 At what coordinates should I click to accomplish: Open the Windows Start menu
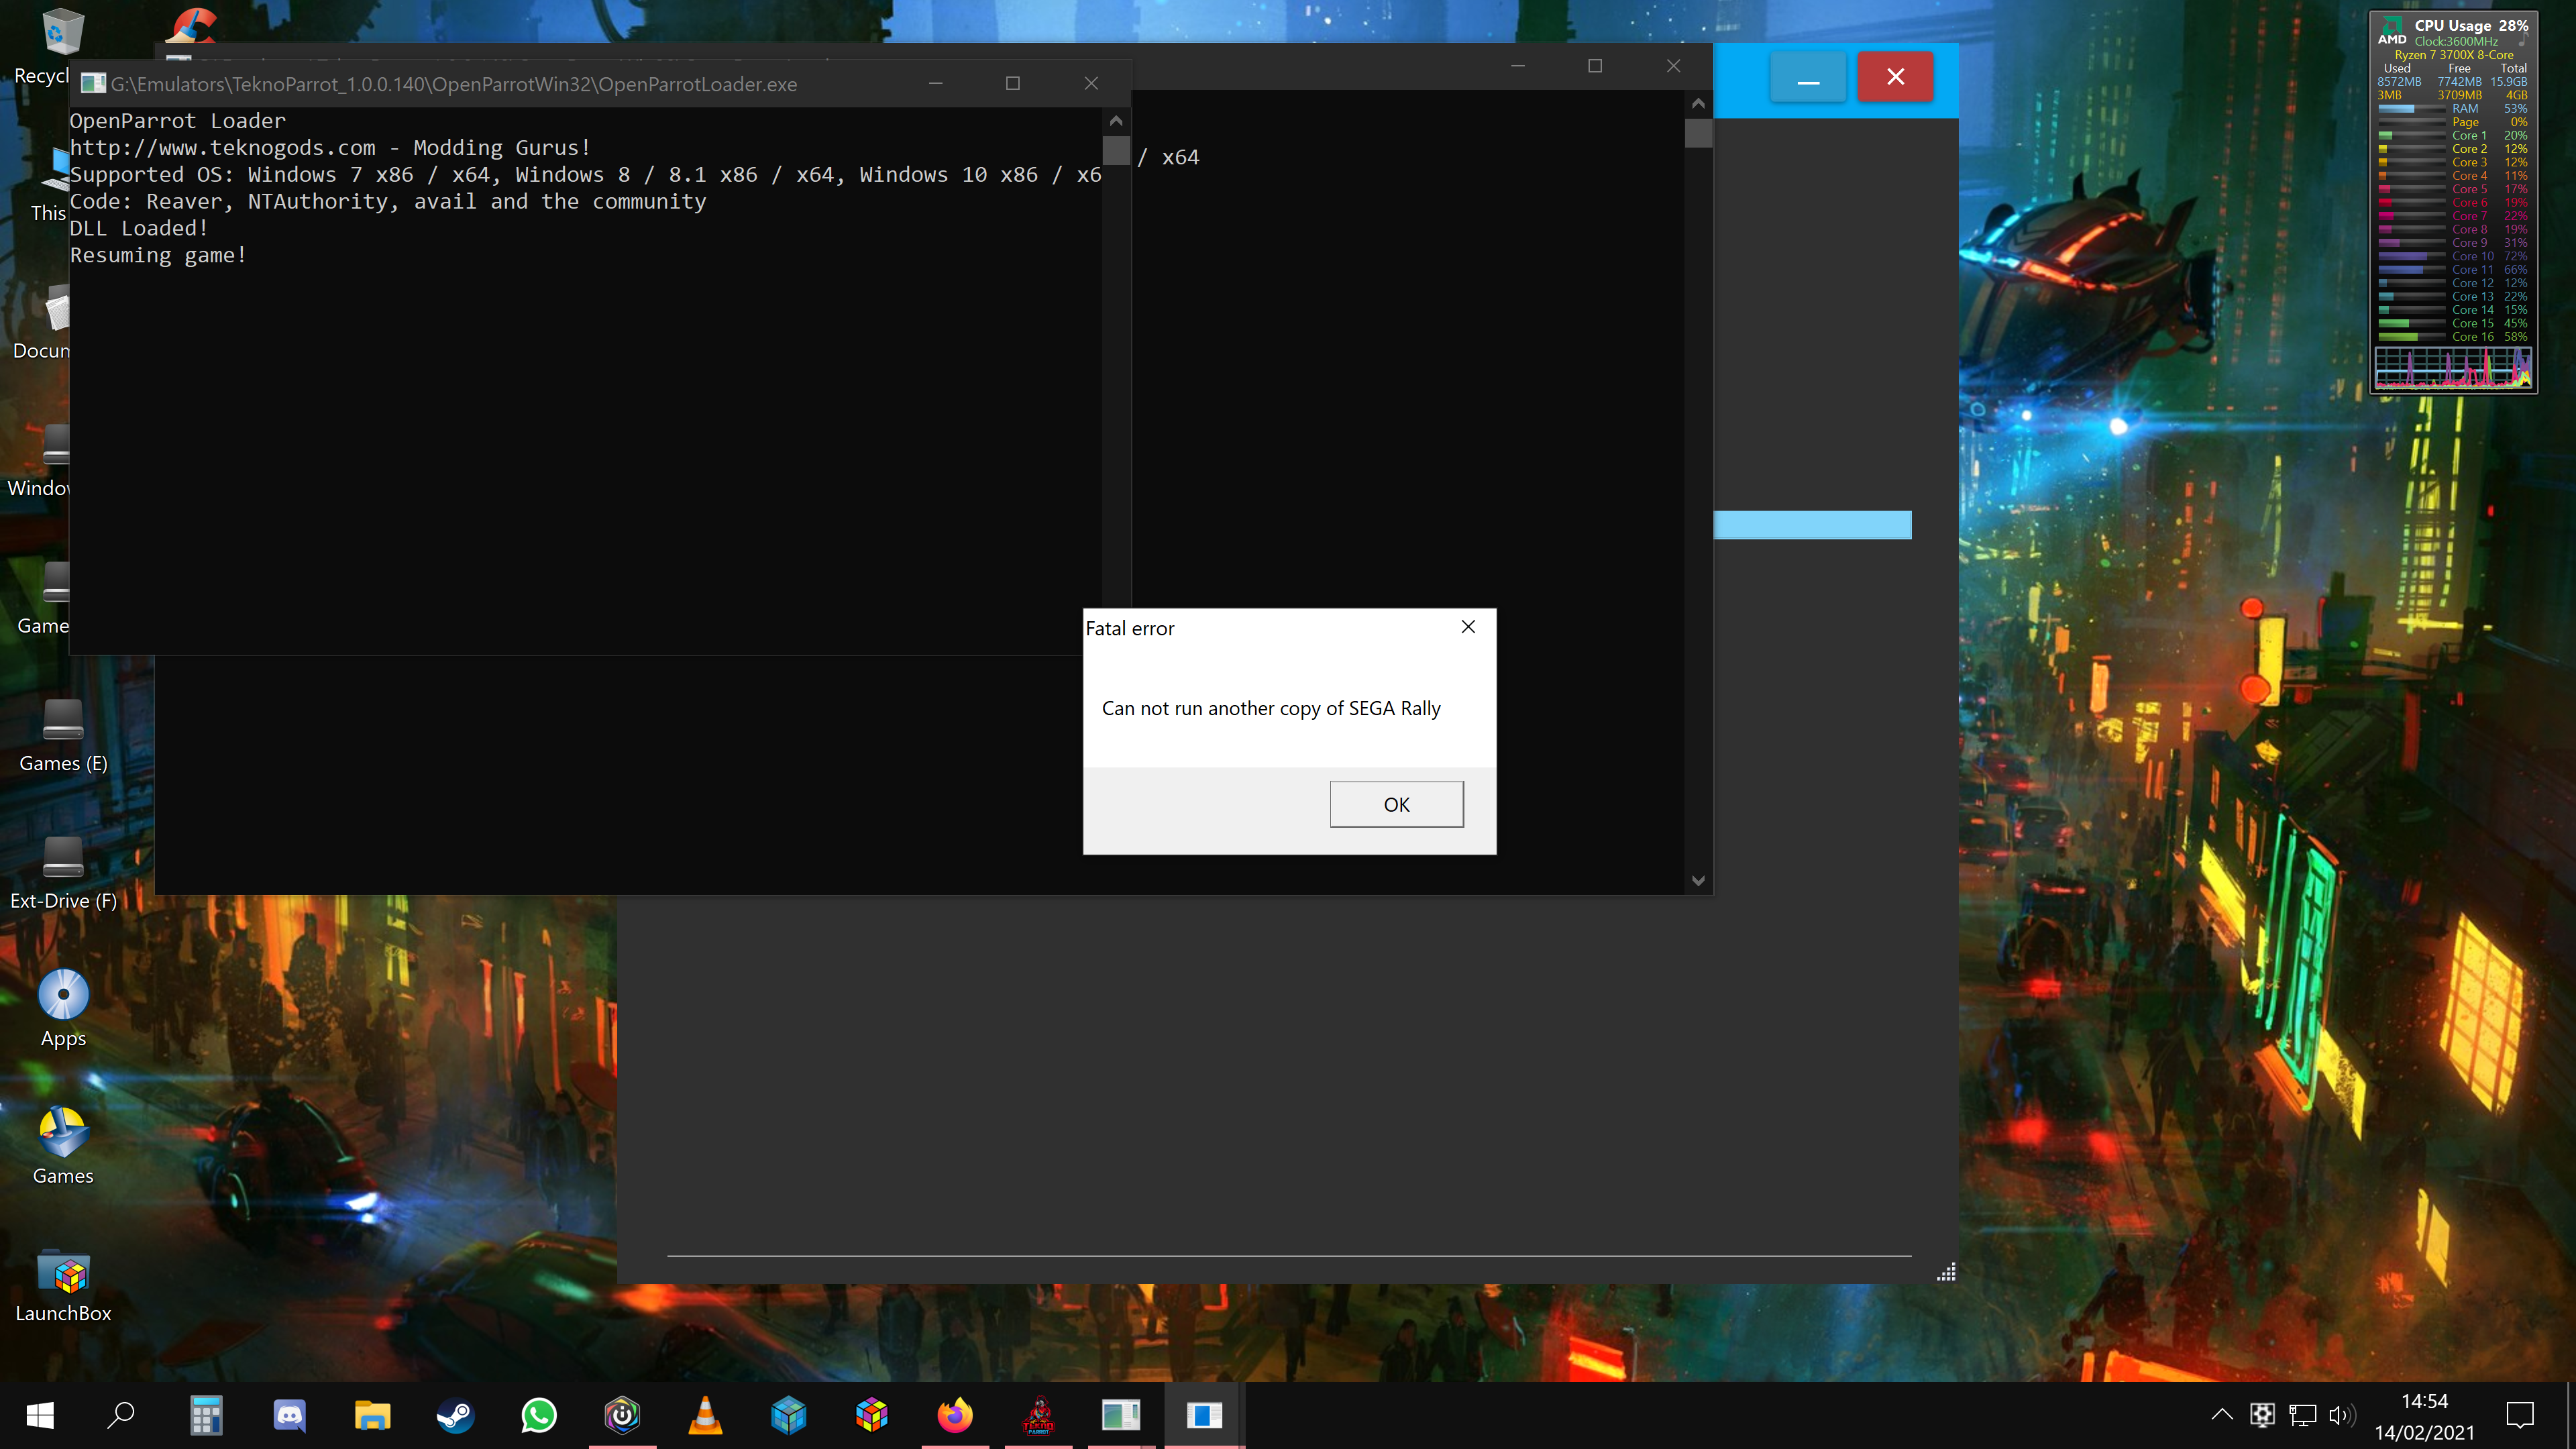pos(40,1415)
